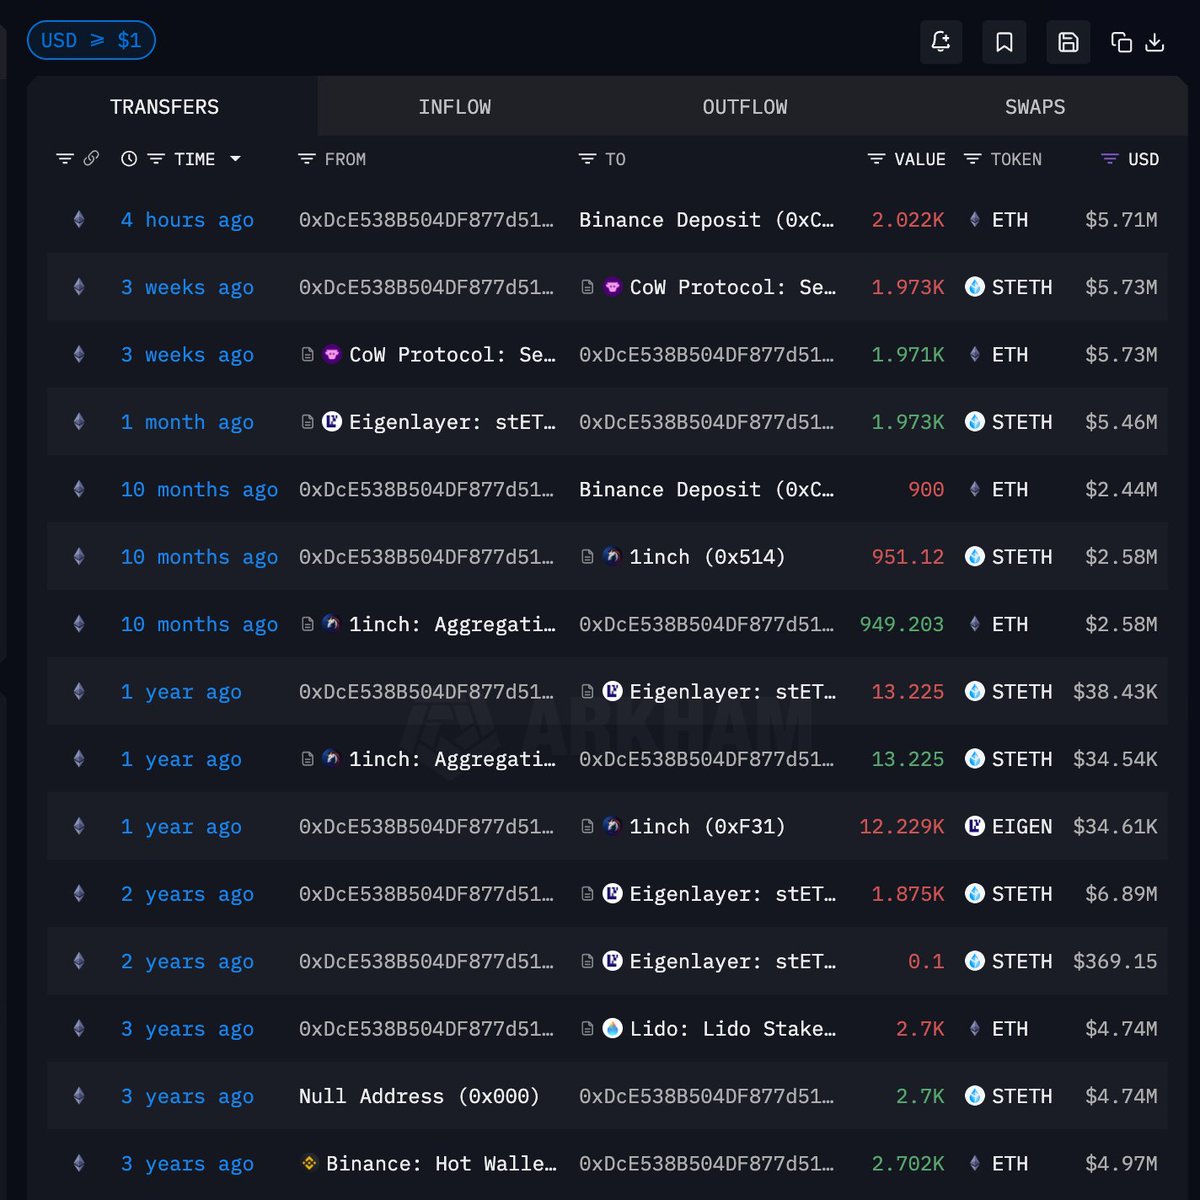The height and width of the screenshot is (1200, 1200).
Task: Open the 1 month ago timestamp link
Action: (x=187, y=422)
